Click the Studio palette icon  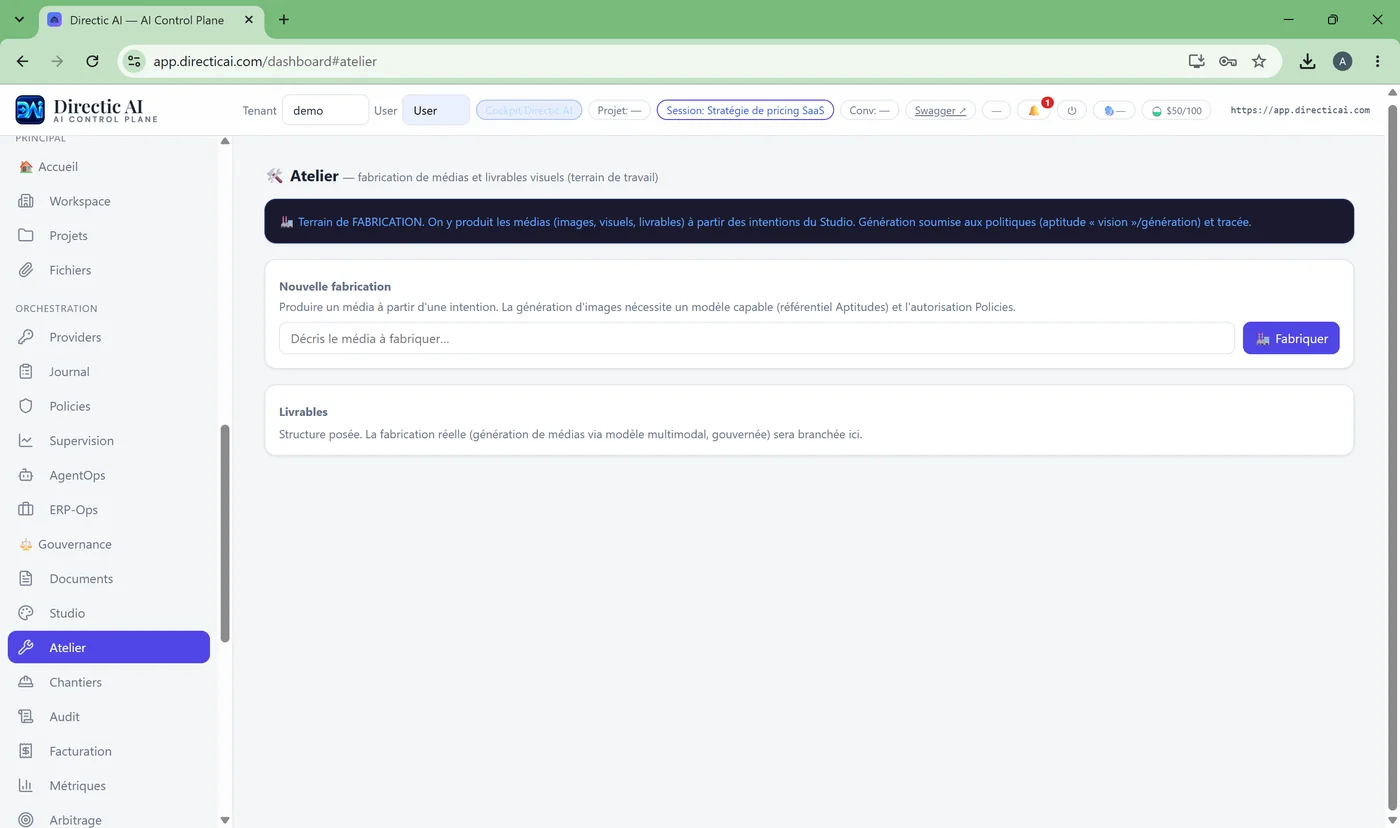click(x=26, y=613)
